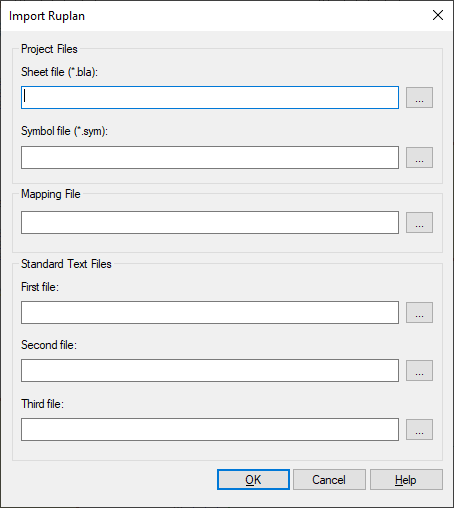Click the Import Ruplan title text

click(x=47, y=16)
